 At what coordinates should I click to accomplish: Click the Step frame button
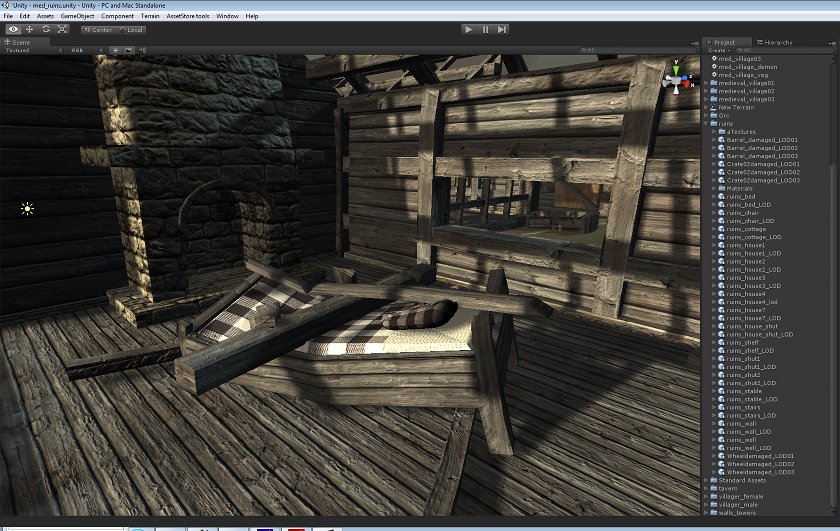501,29
